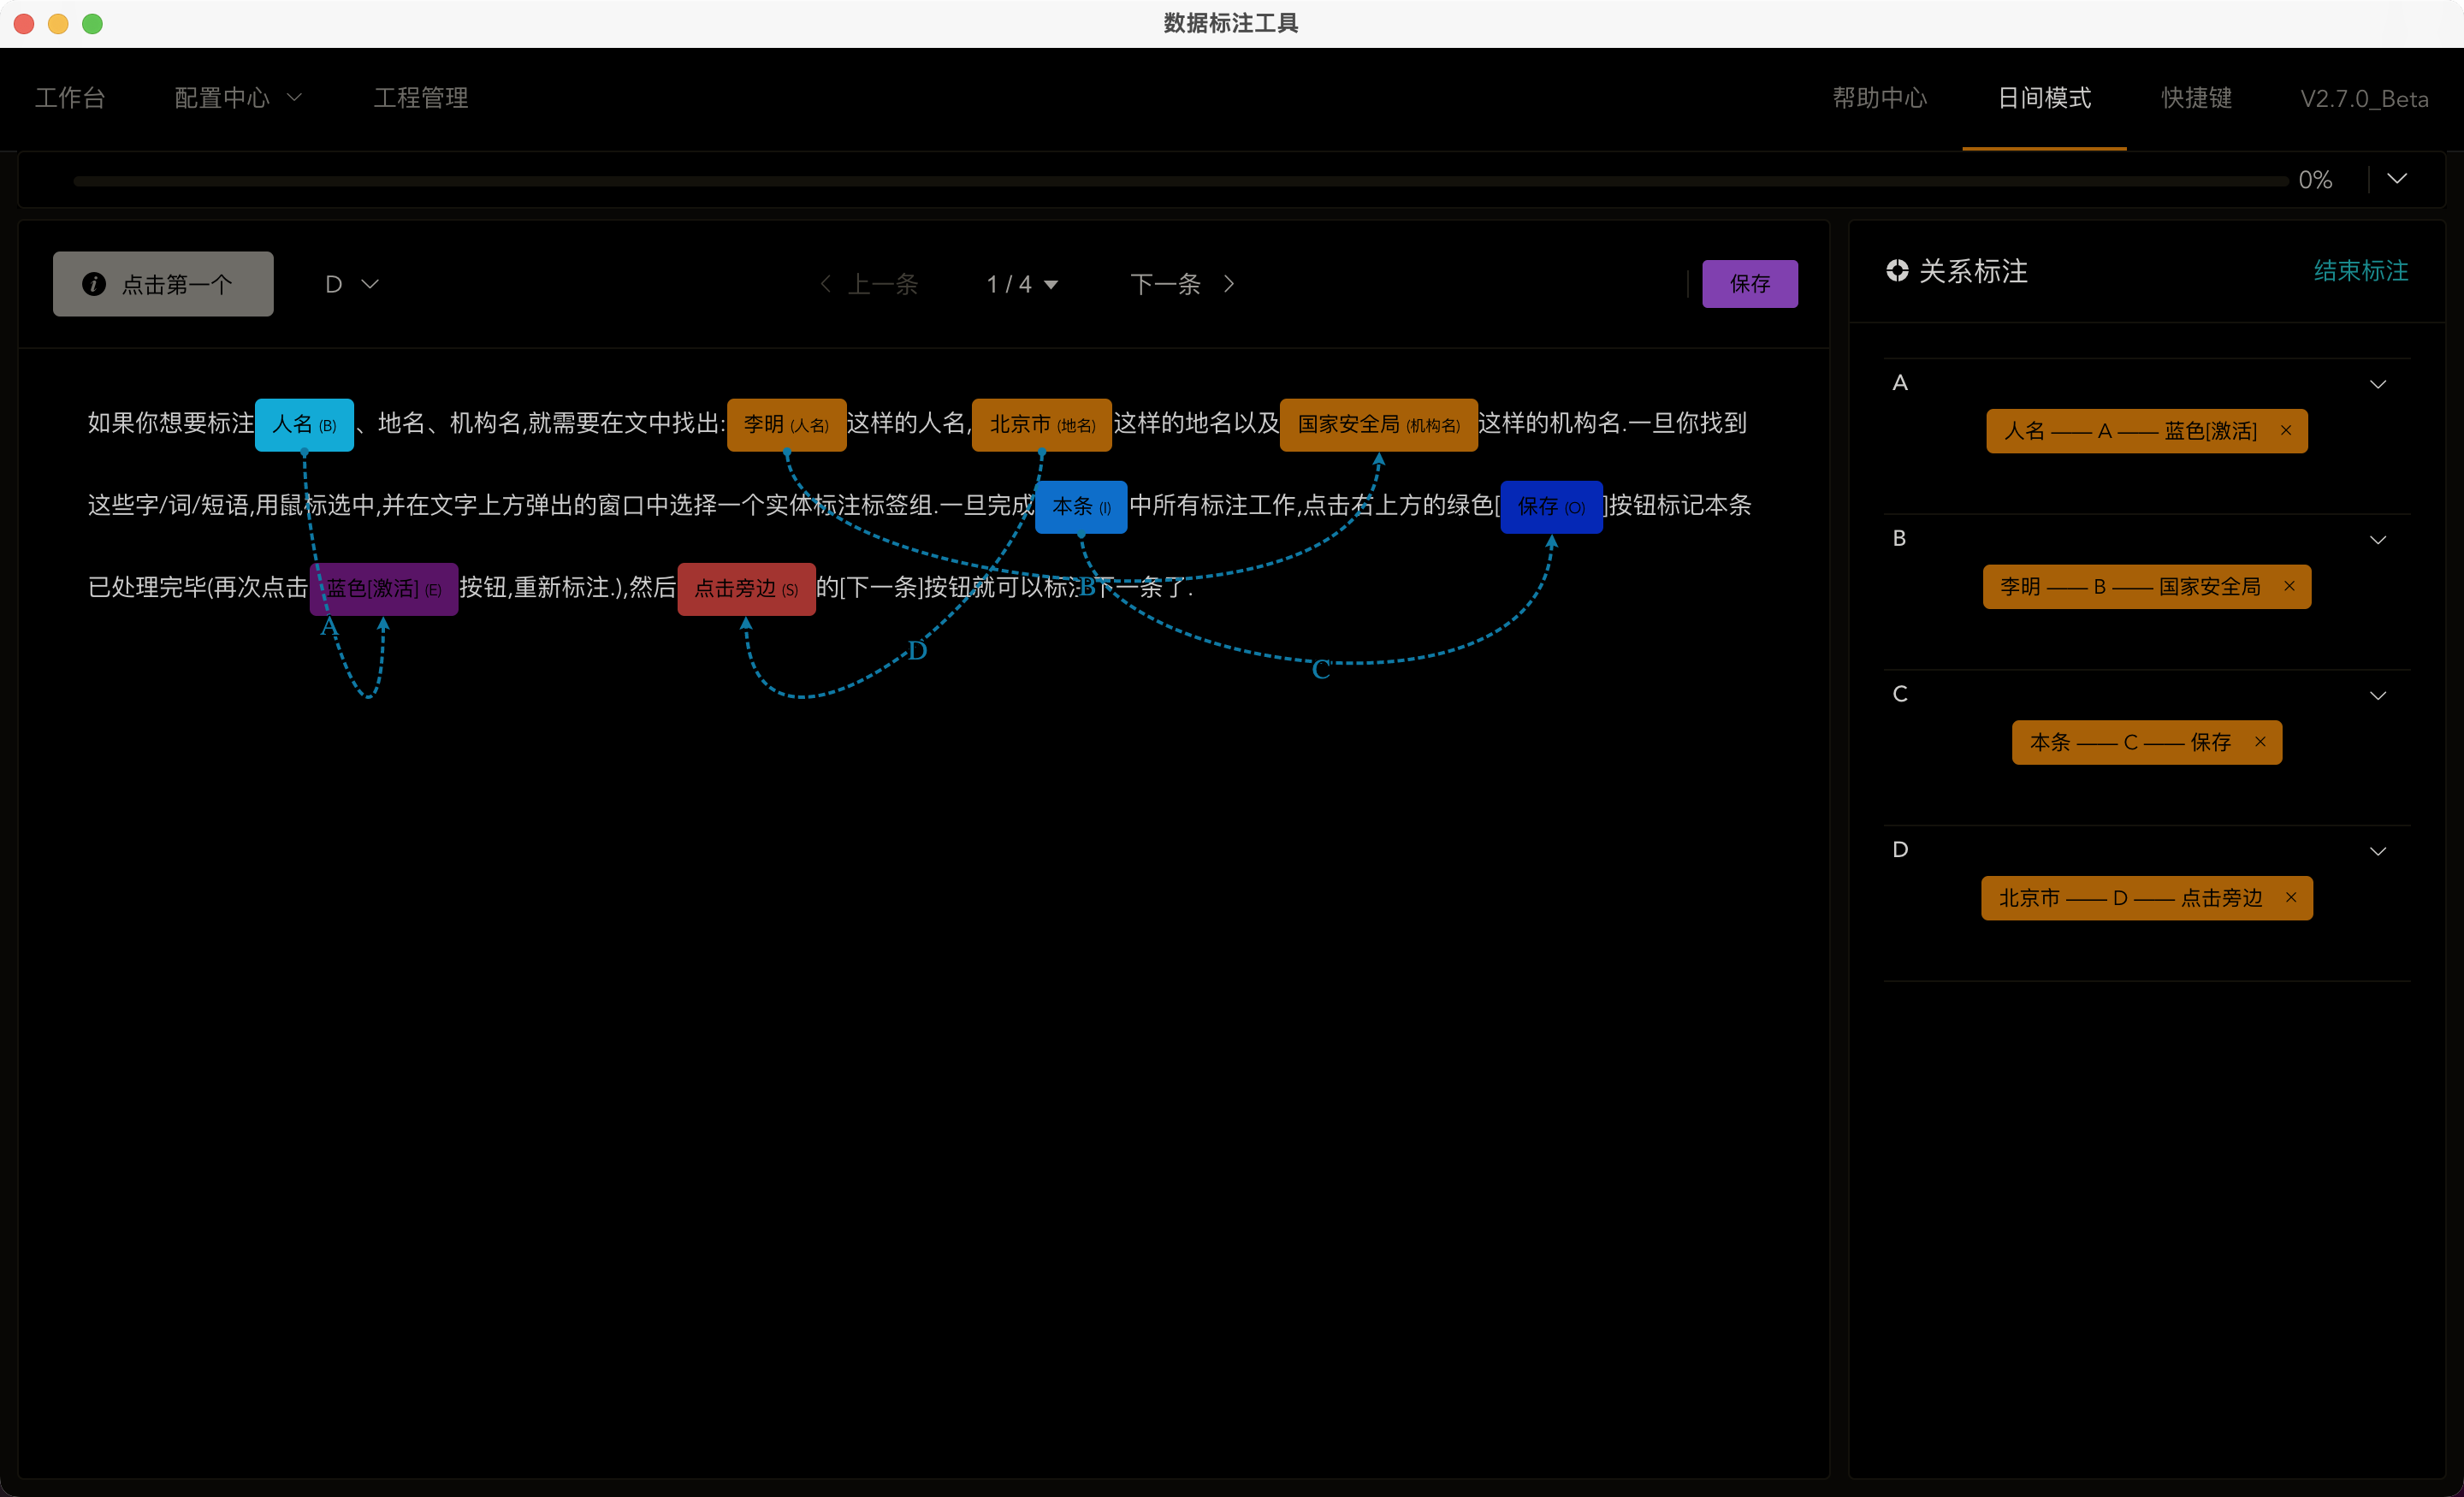The image size is (2464, 1497).
Task: Click the annotation progress bar
Action: pos(1180,181)
